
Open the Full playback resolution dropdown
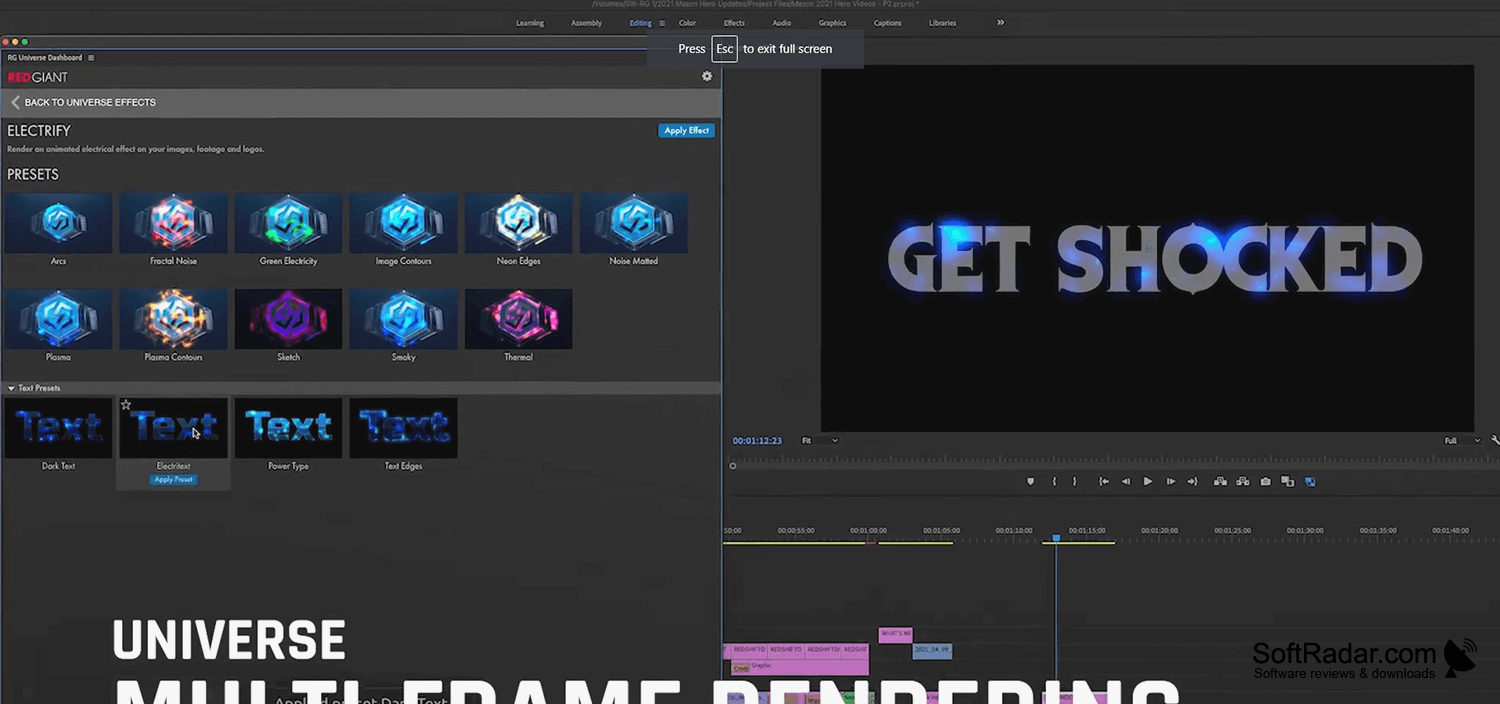1462,440
